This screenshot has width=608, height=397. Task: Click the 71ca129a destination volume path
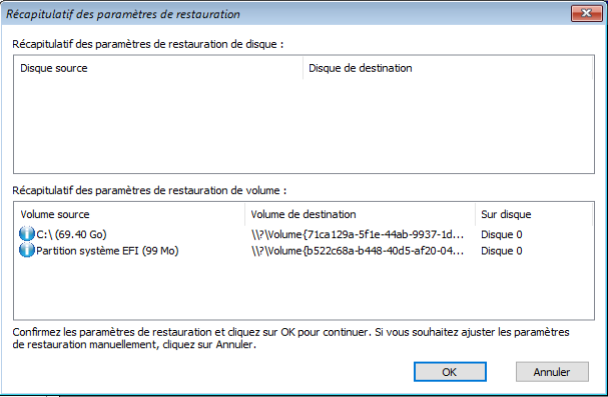click(357, 234)
